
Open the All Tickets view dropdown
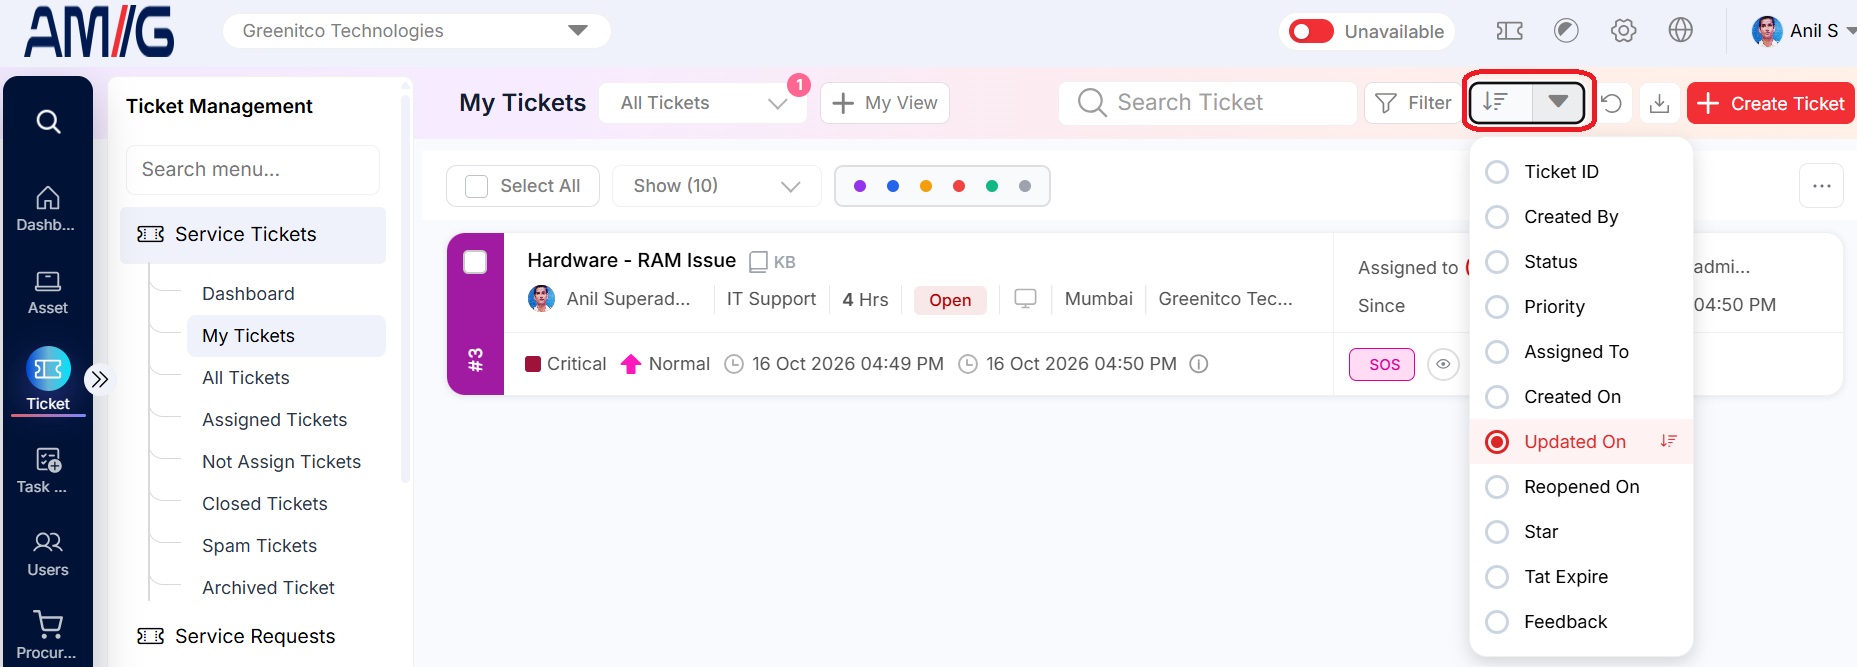(x=703, y=103)
